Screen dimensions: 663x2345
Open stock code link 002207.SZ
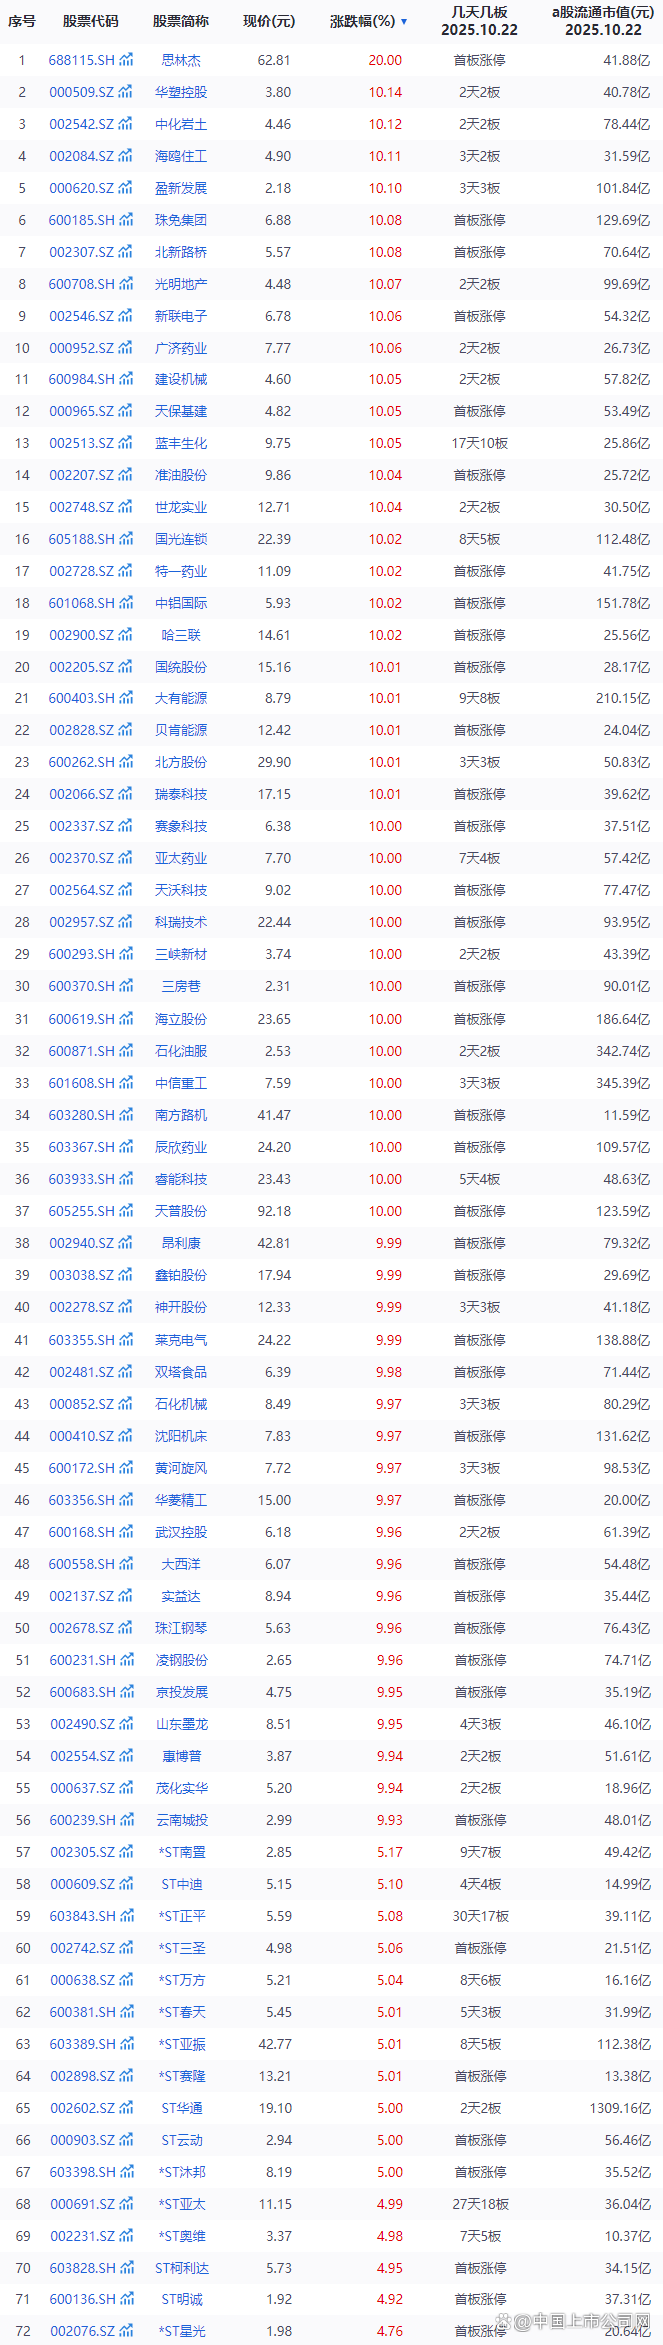[x=82, y=475]
